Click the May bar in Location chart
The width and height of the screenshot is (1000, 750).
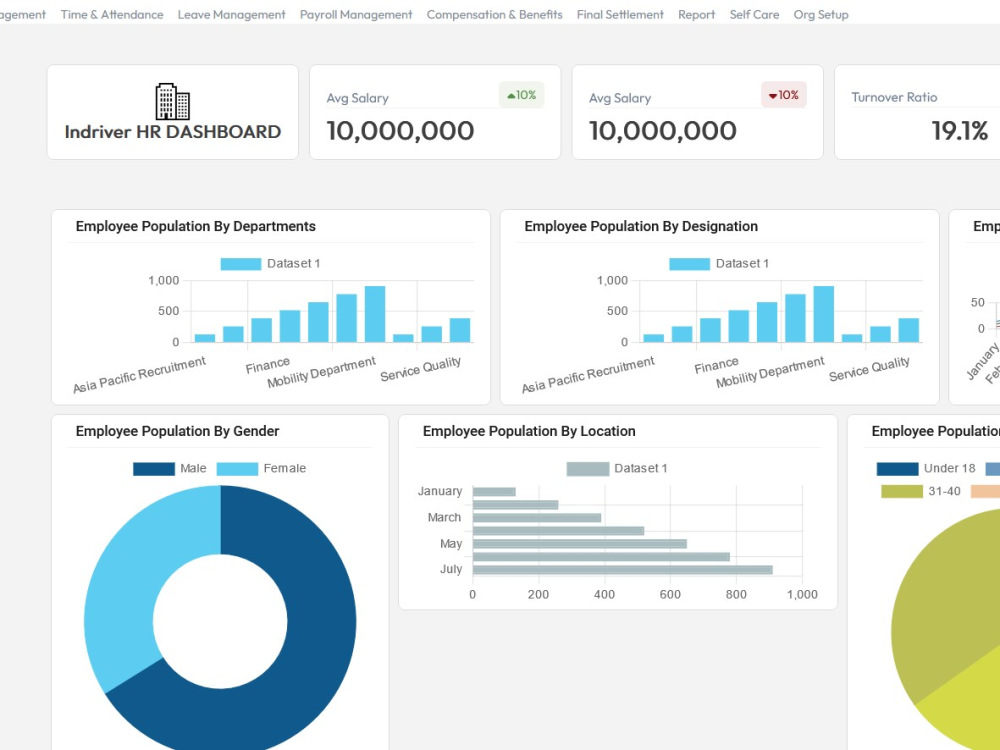(580, 544)
